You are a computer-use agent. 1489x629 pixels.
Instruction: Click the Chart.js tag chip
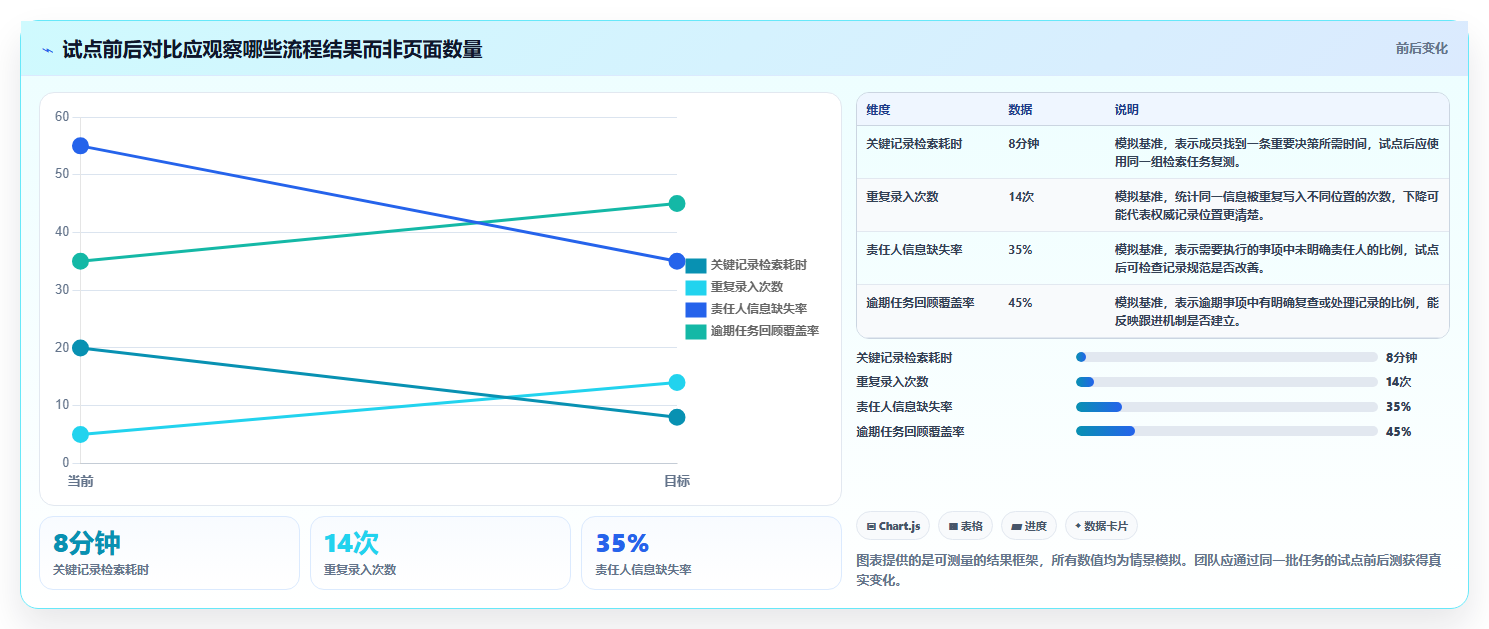893,526
